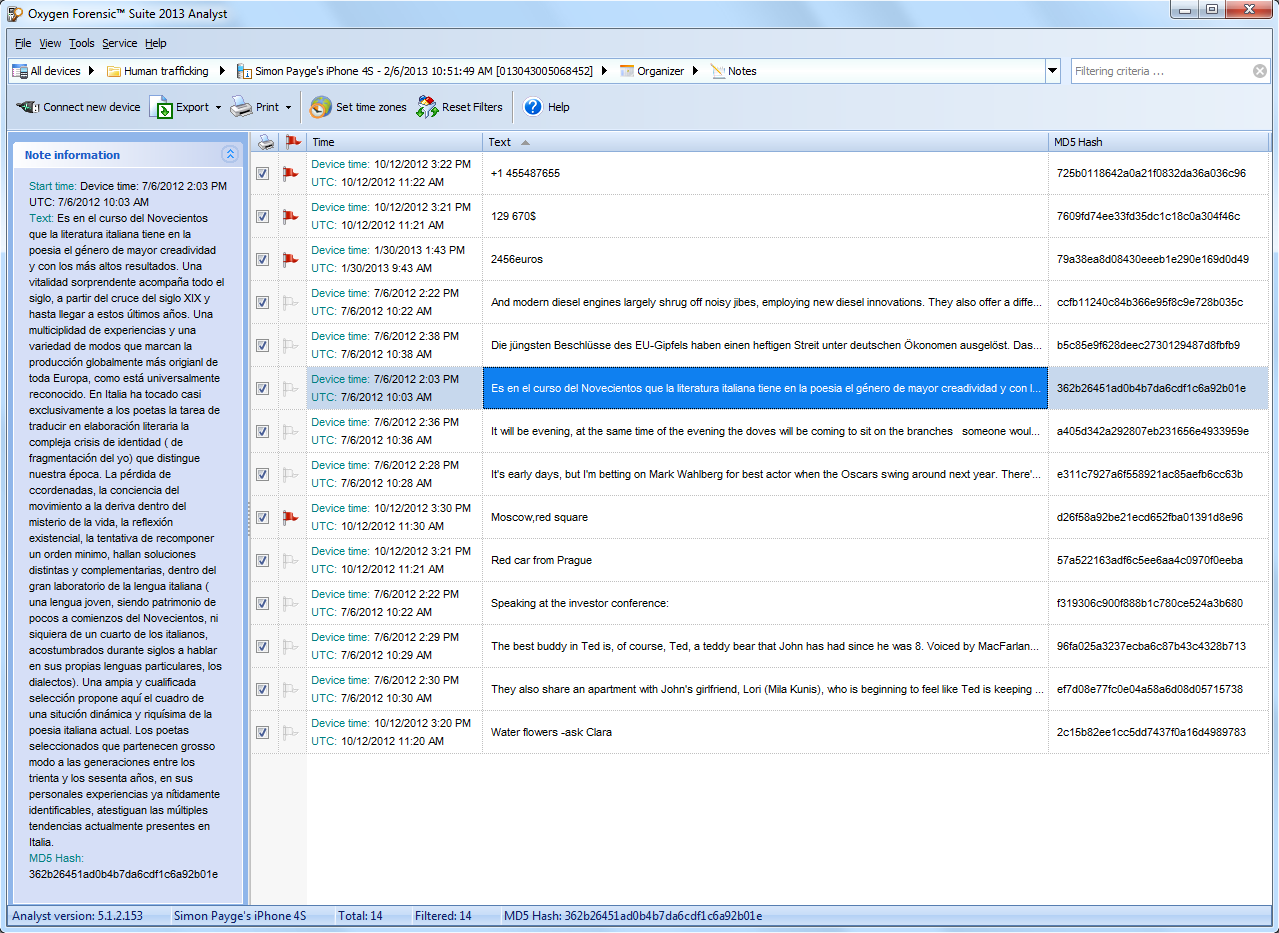Toggle the flag on the +1 455487655 note
1279x933 pixels.
click(x=291, y=173)
